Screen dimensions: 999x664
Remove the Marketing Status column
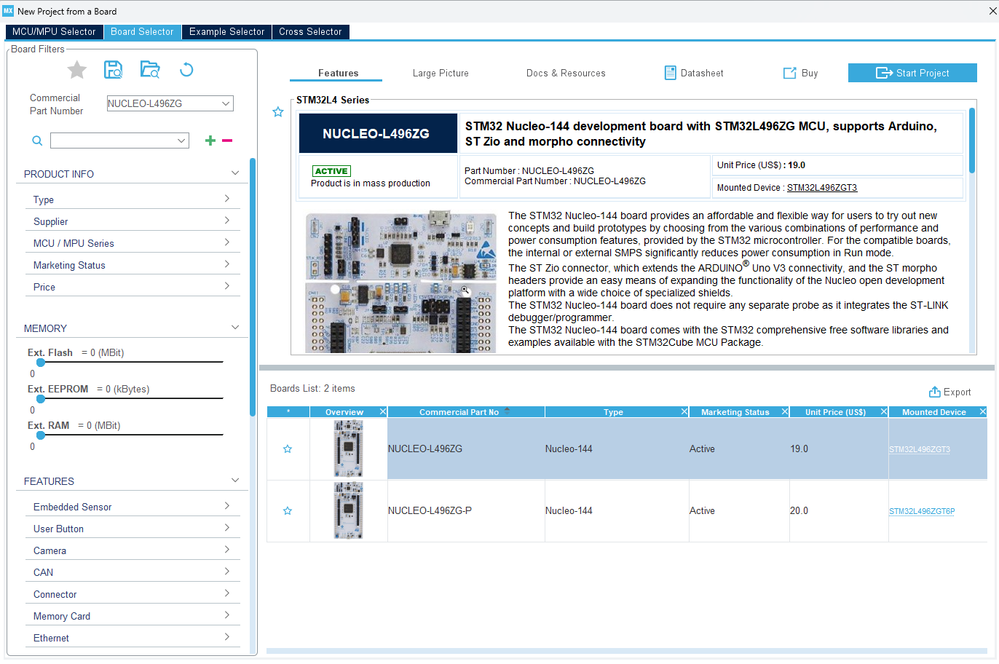point(785,412)
